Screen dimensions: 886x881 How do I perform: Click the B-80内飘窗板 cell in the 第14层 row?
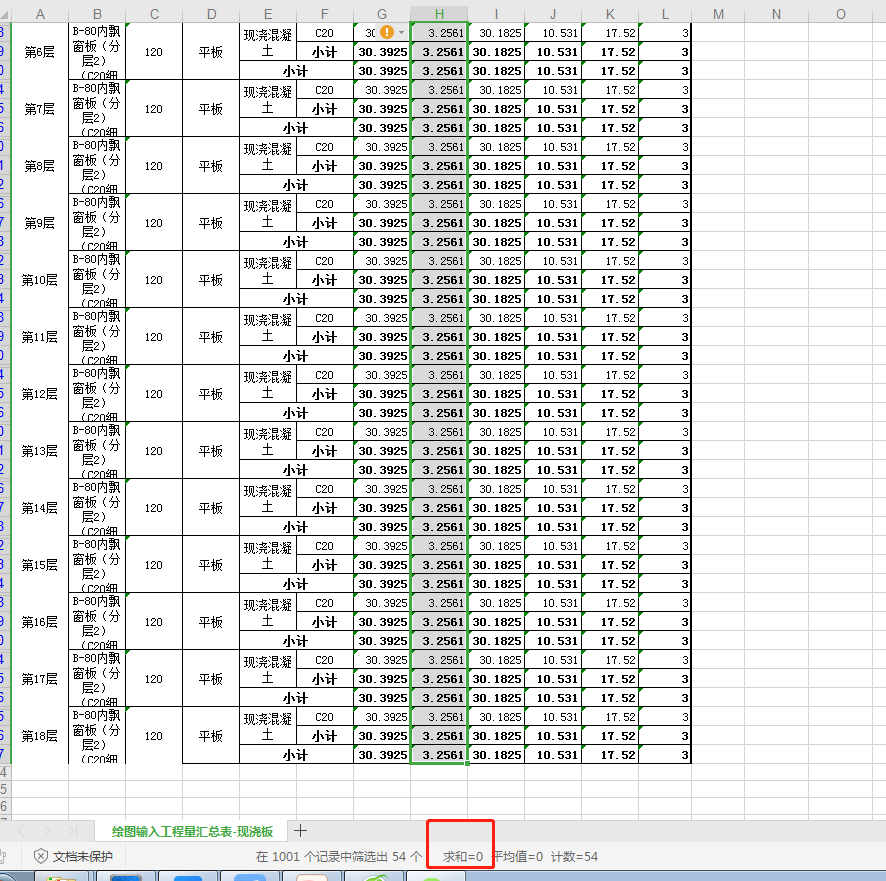[97, 508]
